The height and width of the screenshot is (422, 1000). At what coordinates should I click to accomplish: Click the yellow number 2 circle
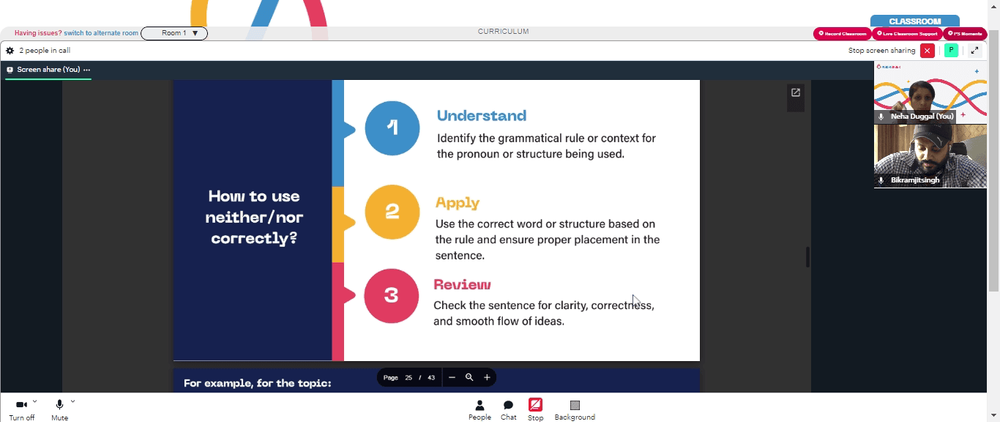click(392, 212)
